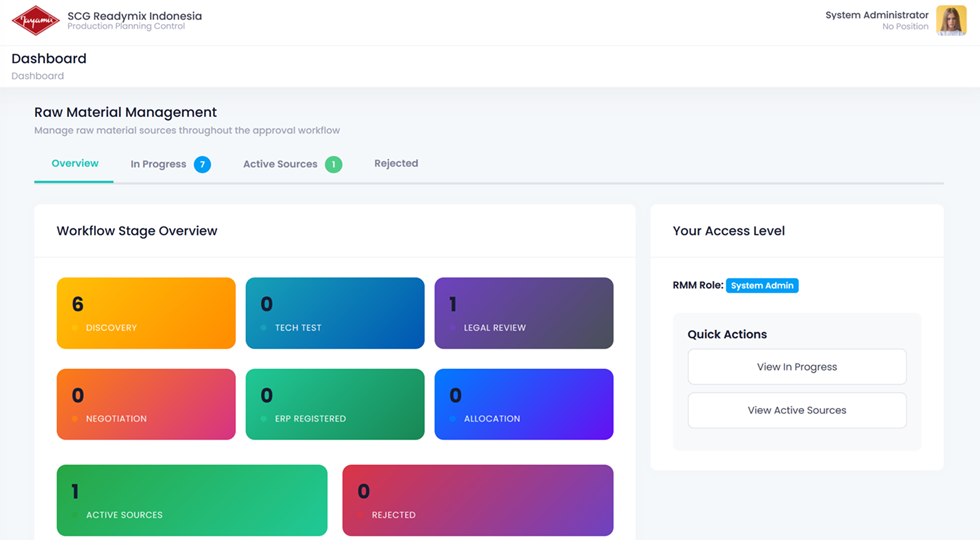The width and height of the screenshot is (980, 540).
Task: Go to the Rejected tab
Action: coord(396,163)
